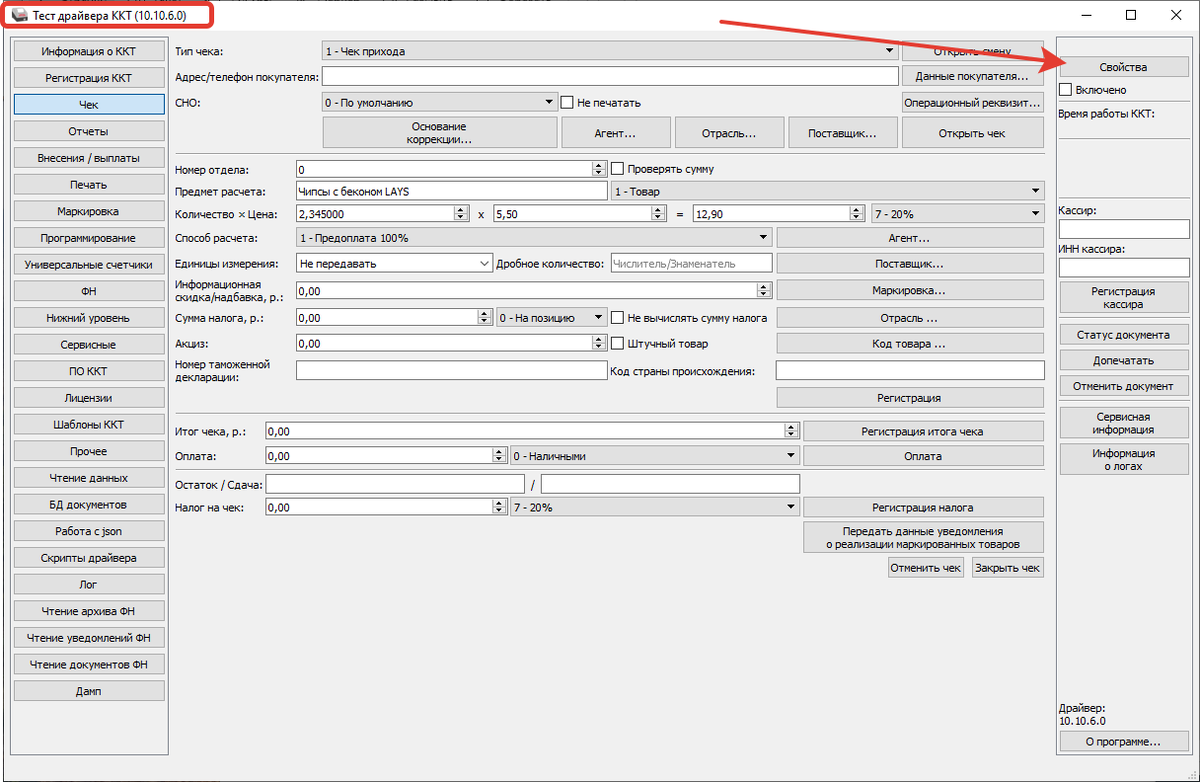
Task: Click the Отменить чек button
Action: (925, 568)
